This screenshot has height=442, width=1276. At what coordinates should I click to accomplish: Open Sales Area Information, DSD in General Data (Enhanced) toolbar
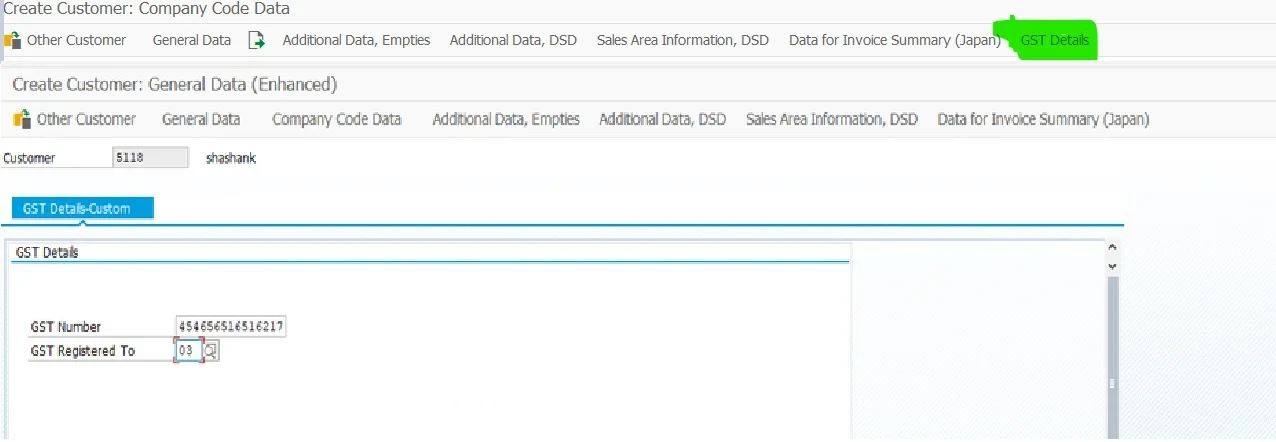tap(832, 119)
